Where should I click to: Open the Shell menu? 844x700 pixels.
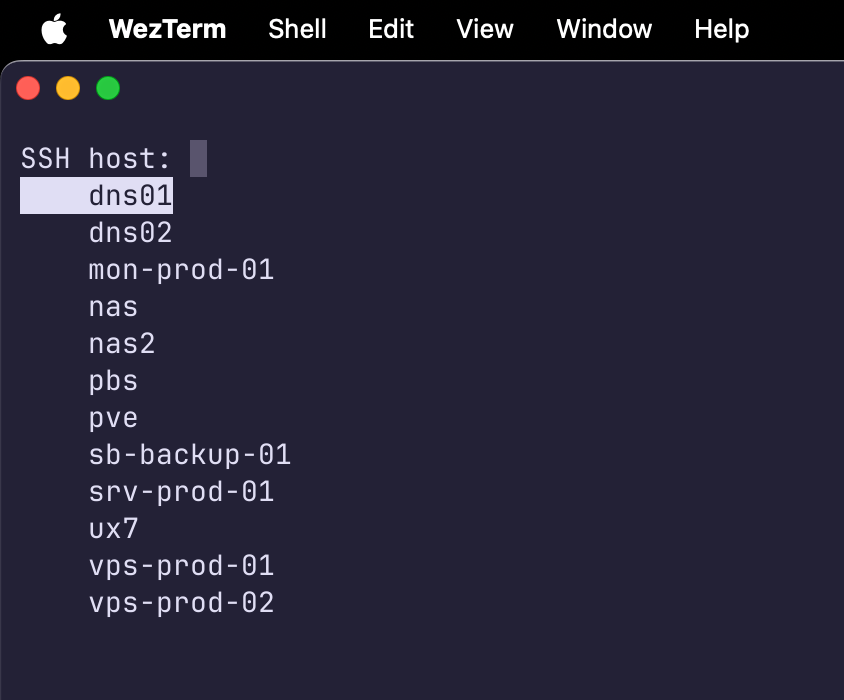[297, 29]
